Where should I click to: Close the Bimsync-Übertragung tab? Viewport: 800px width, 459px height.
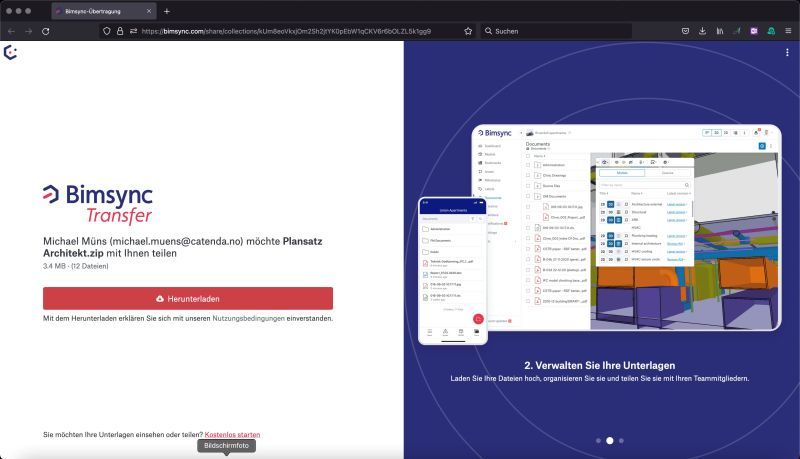149,11
